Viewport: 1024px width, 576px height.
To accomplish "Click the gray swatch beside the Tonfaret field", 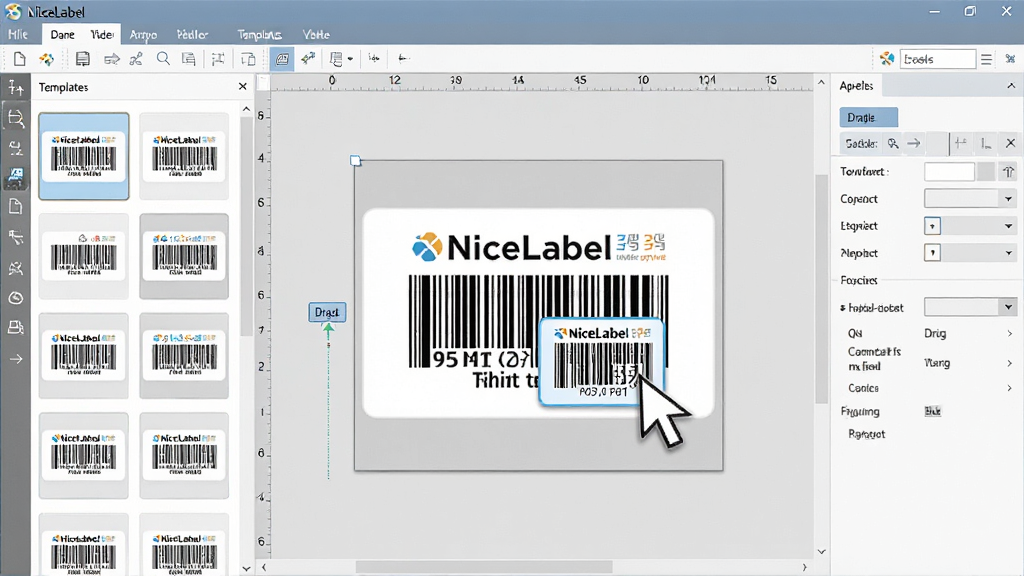I will coord(986,172).
